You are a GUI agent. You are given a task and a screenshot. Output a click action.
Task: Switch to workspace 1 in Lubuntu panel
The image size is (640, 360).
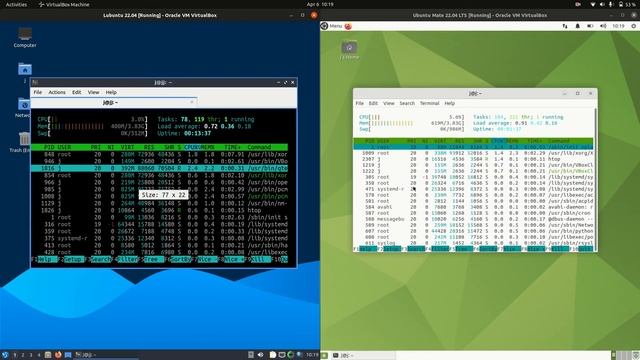point(15,355)
